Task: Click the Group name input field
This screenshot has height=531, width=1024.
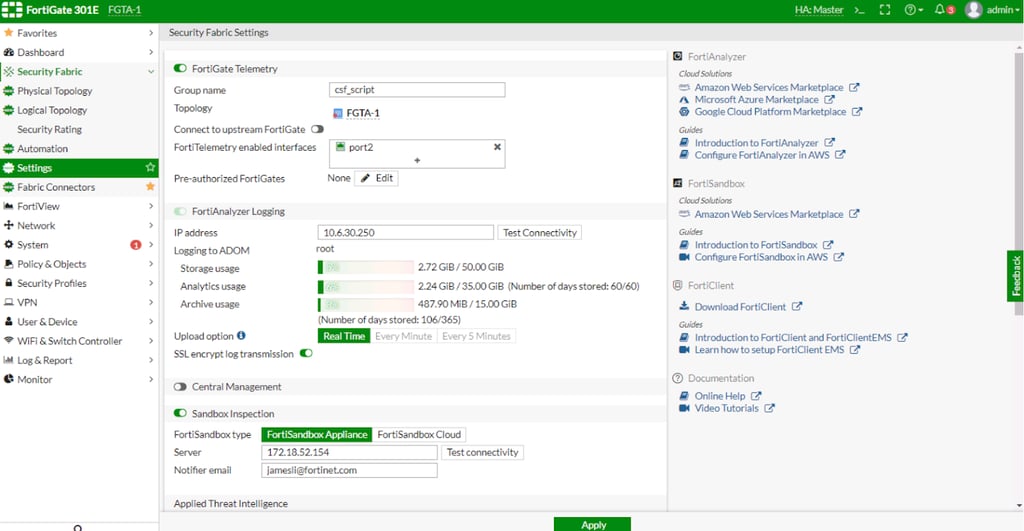Action: point(417,90)
